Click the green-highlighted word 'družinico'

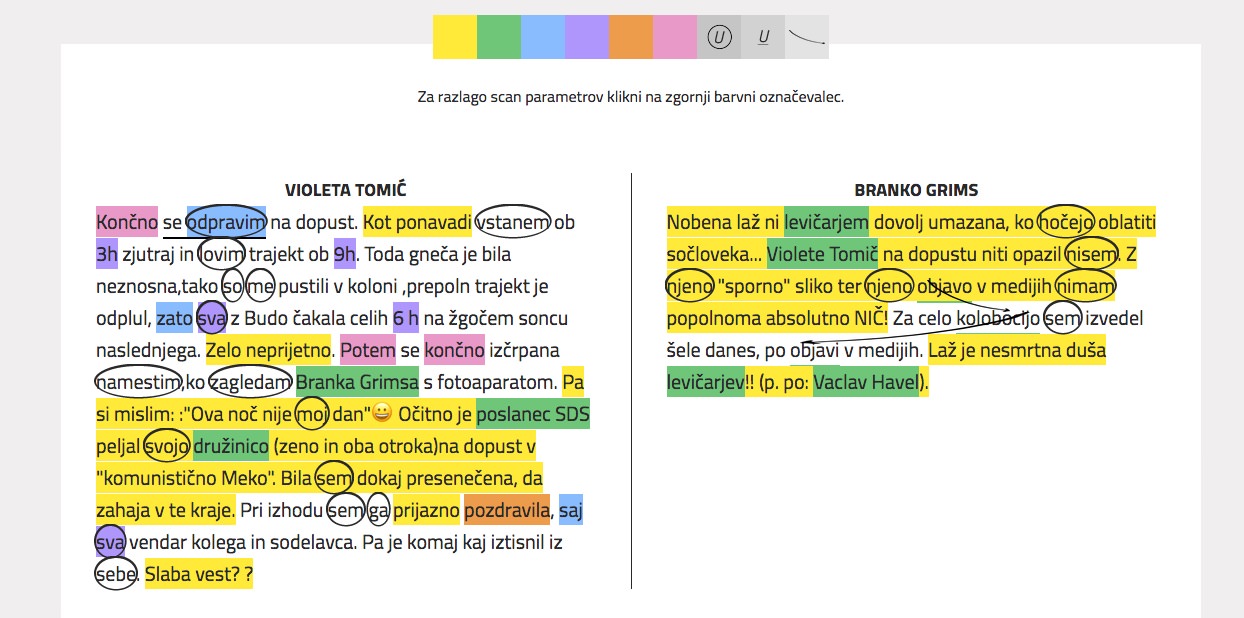(x=230, y=447)
